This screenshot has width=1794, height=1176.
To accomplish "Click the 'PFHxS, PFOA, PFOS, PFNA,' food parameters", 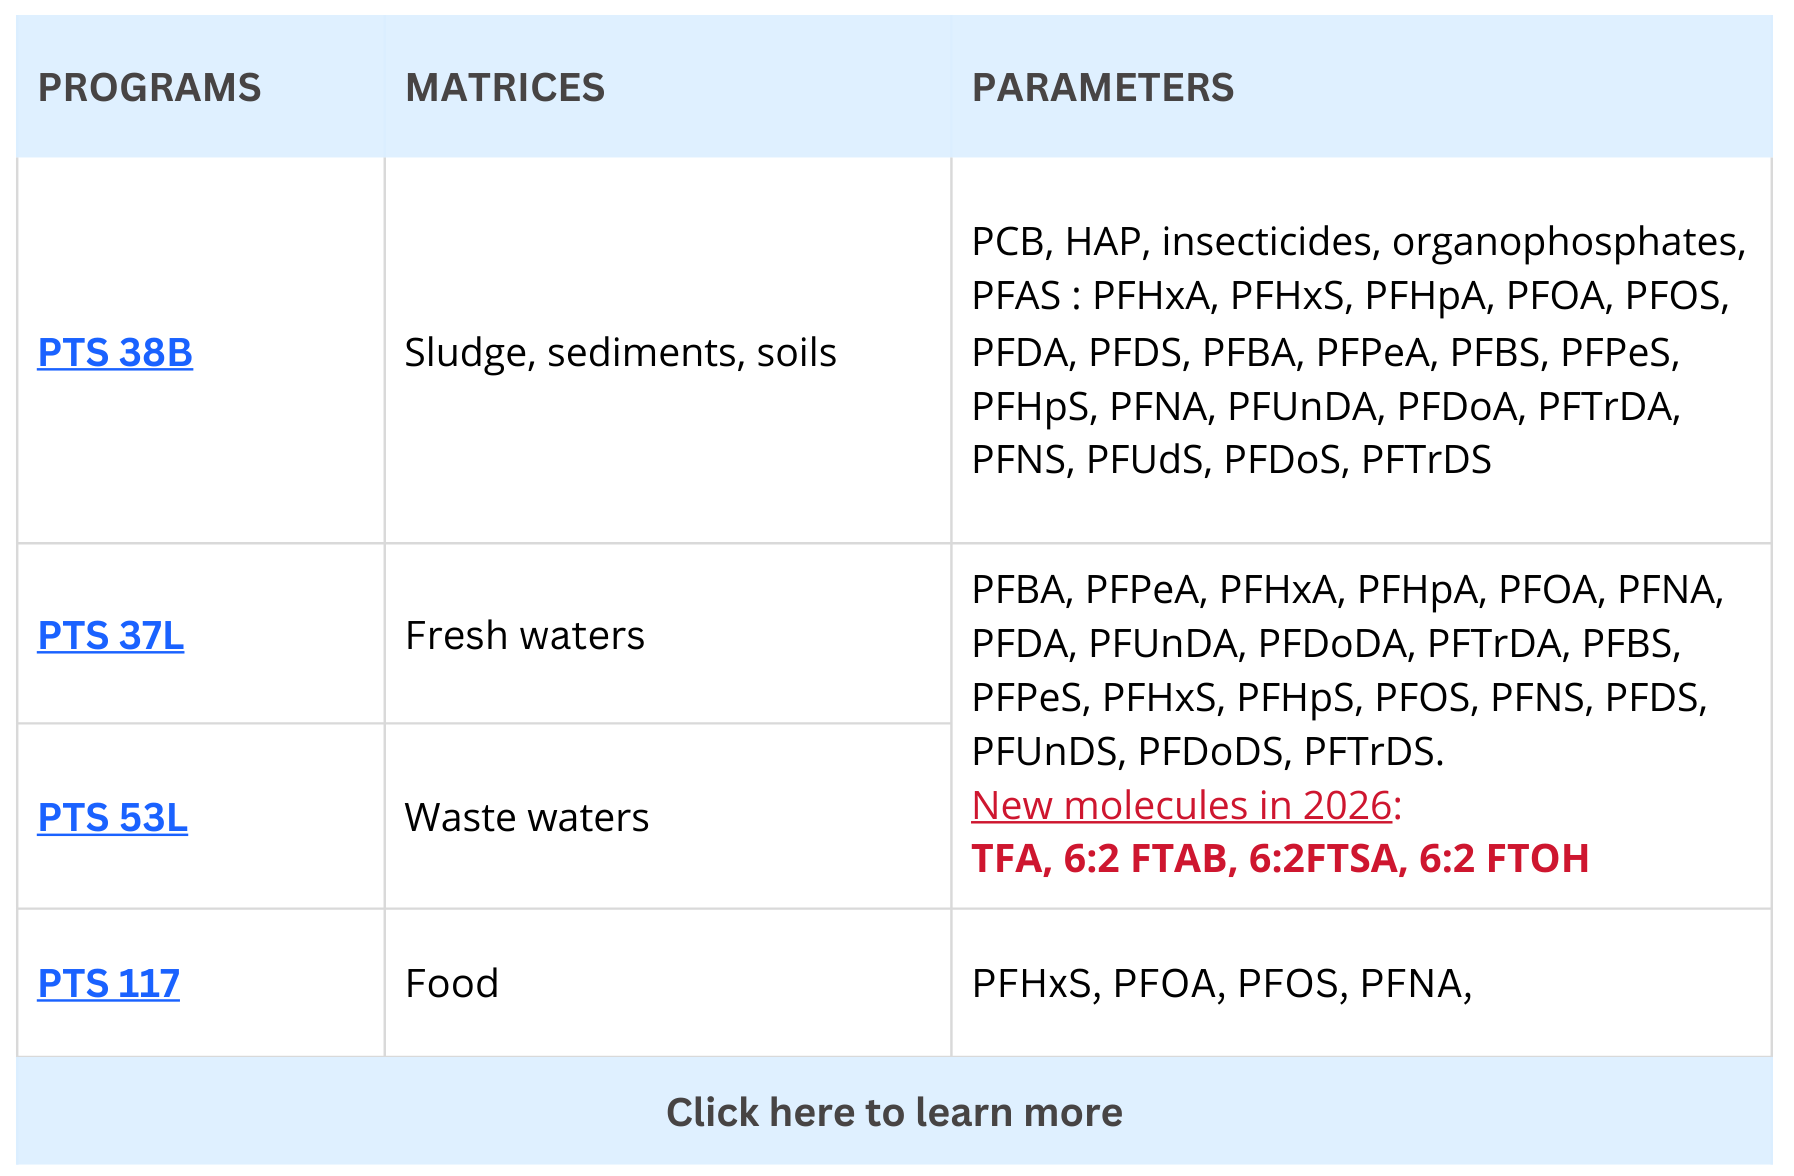I will pos(1222,984).
